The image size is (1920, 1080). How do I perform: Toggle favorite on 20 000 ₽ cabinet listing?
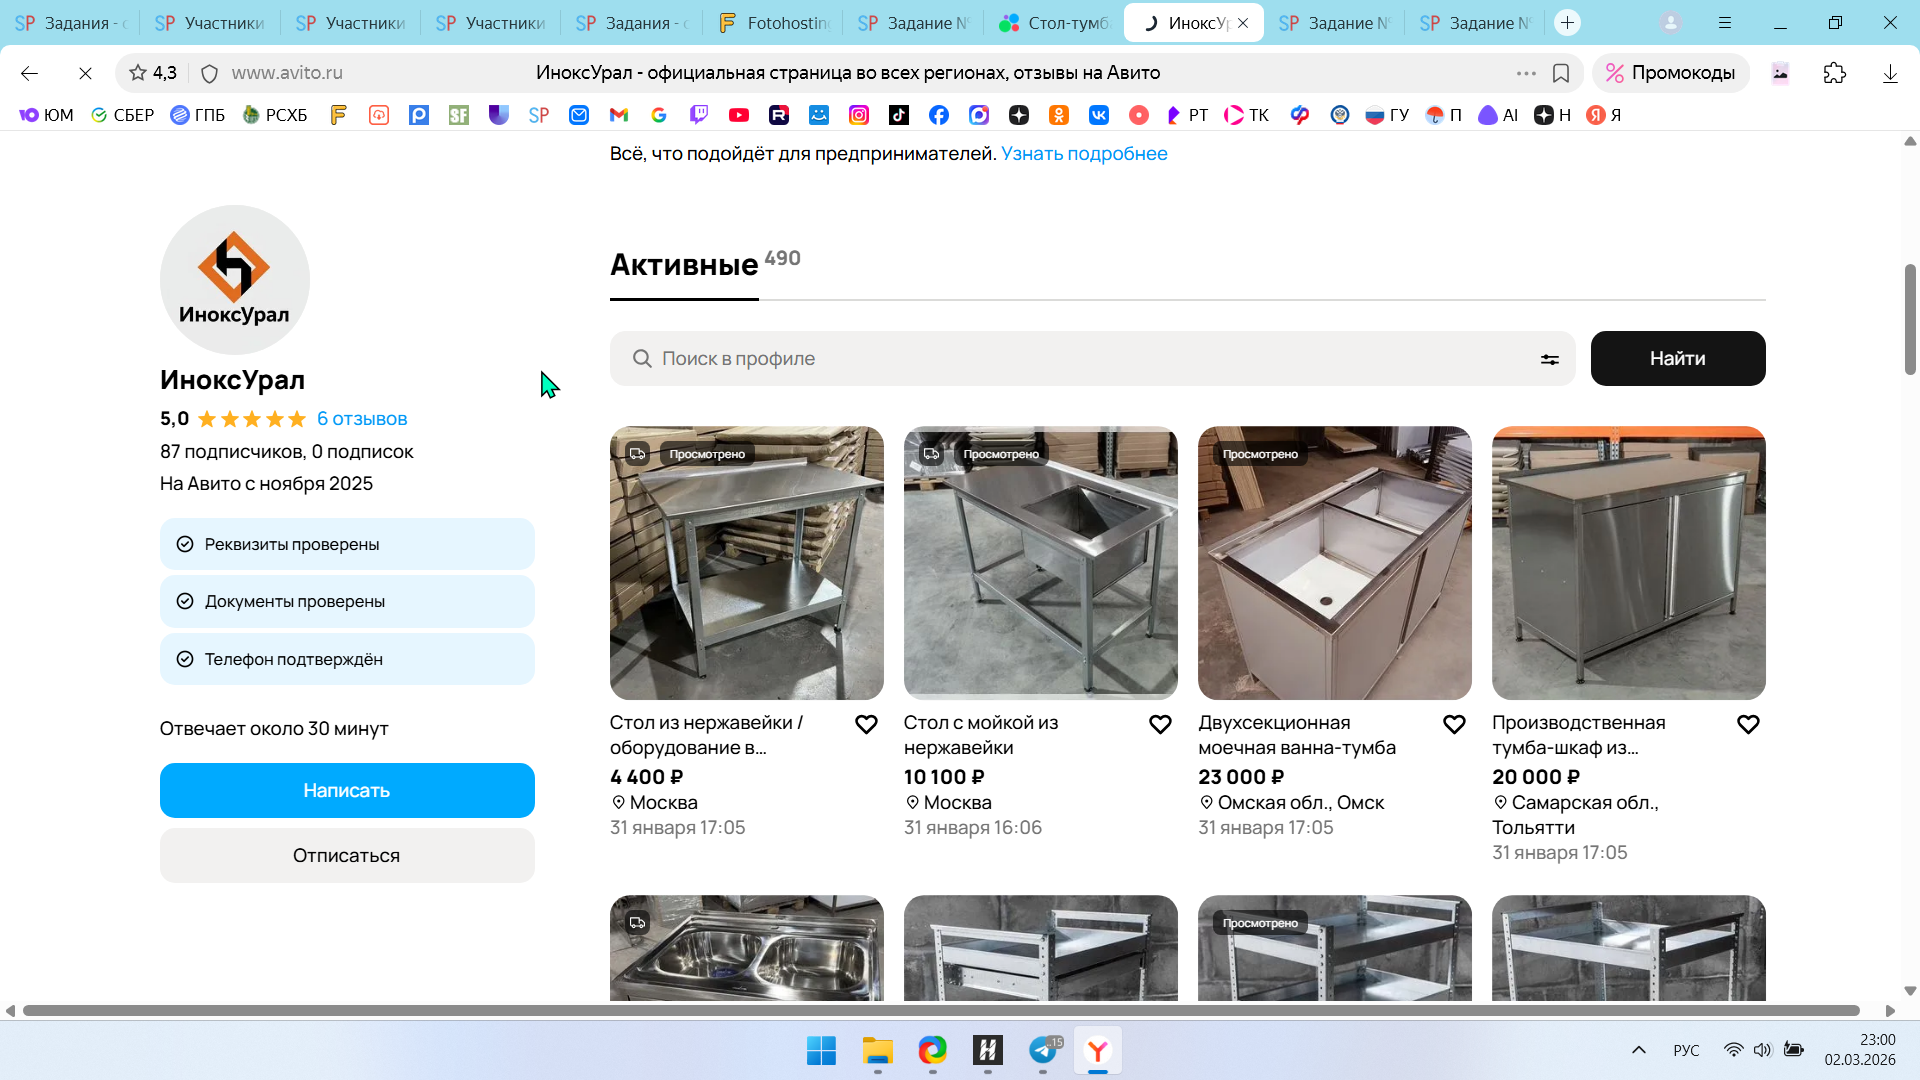click(x=1748, y=724)
